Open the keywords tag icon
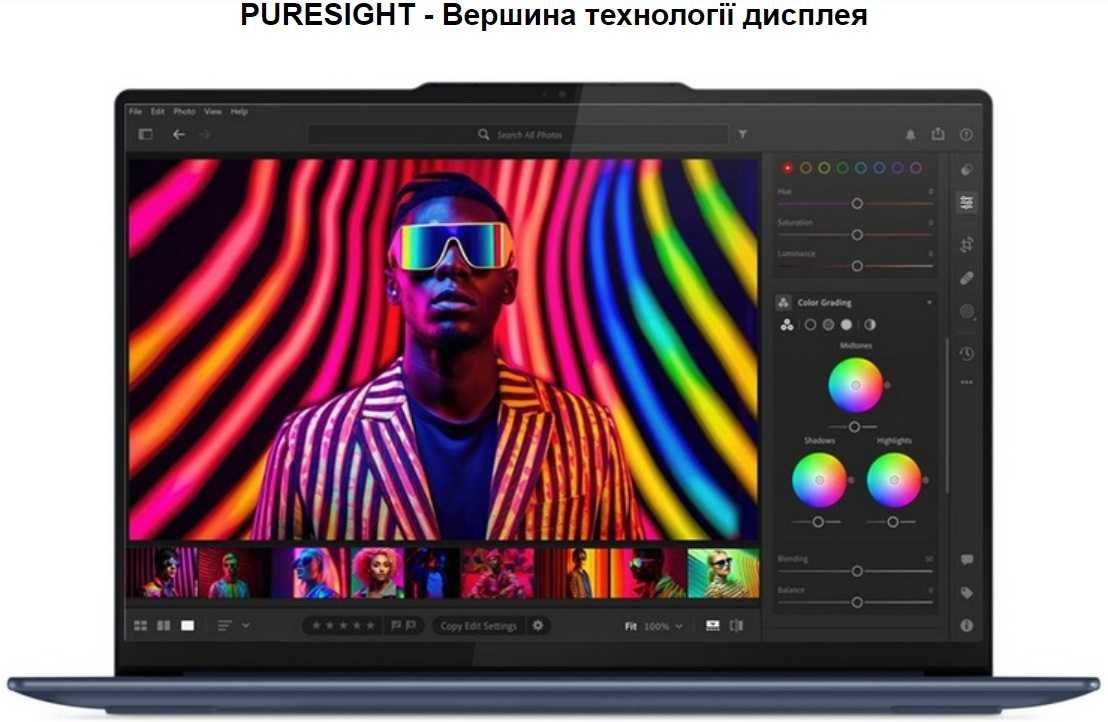Screen dimensions: 1108x722 click(967, 593)
